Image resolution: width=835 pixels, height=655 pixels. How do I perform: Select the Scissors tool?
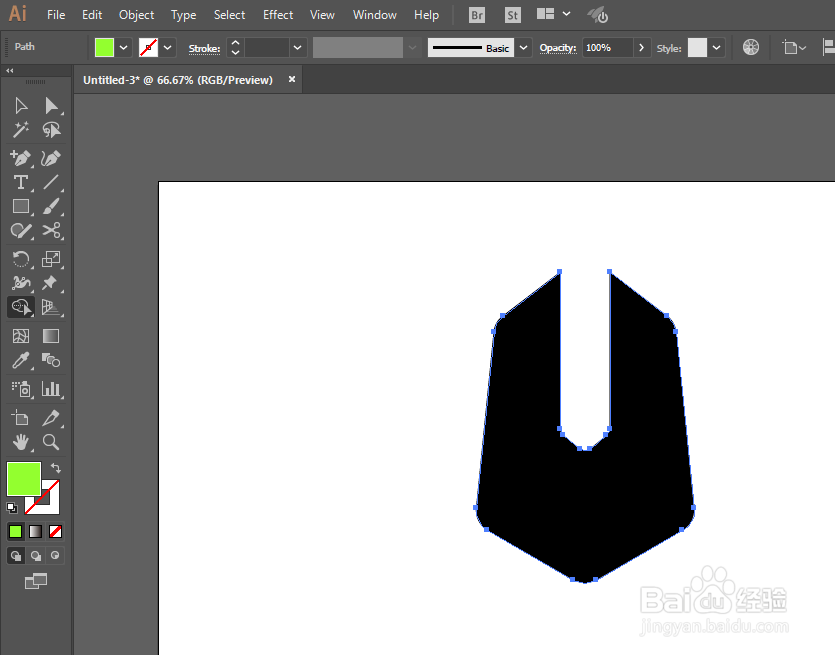click(52, 231)
